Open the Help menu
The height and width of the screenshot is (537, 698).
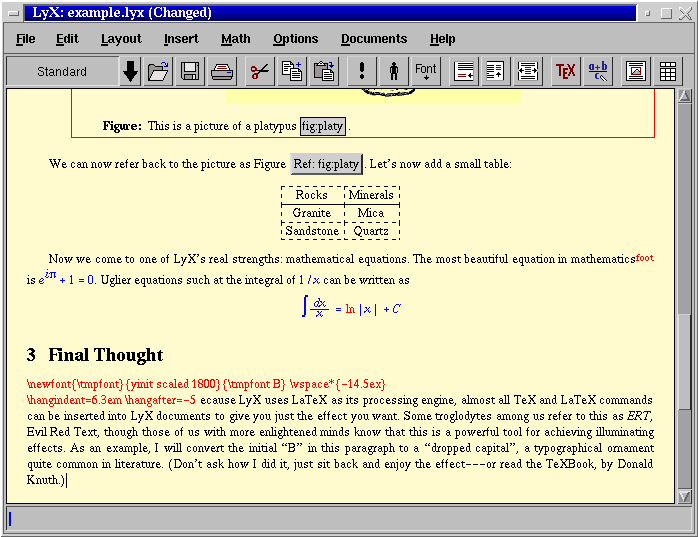coord(442,39)
